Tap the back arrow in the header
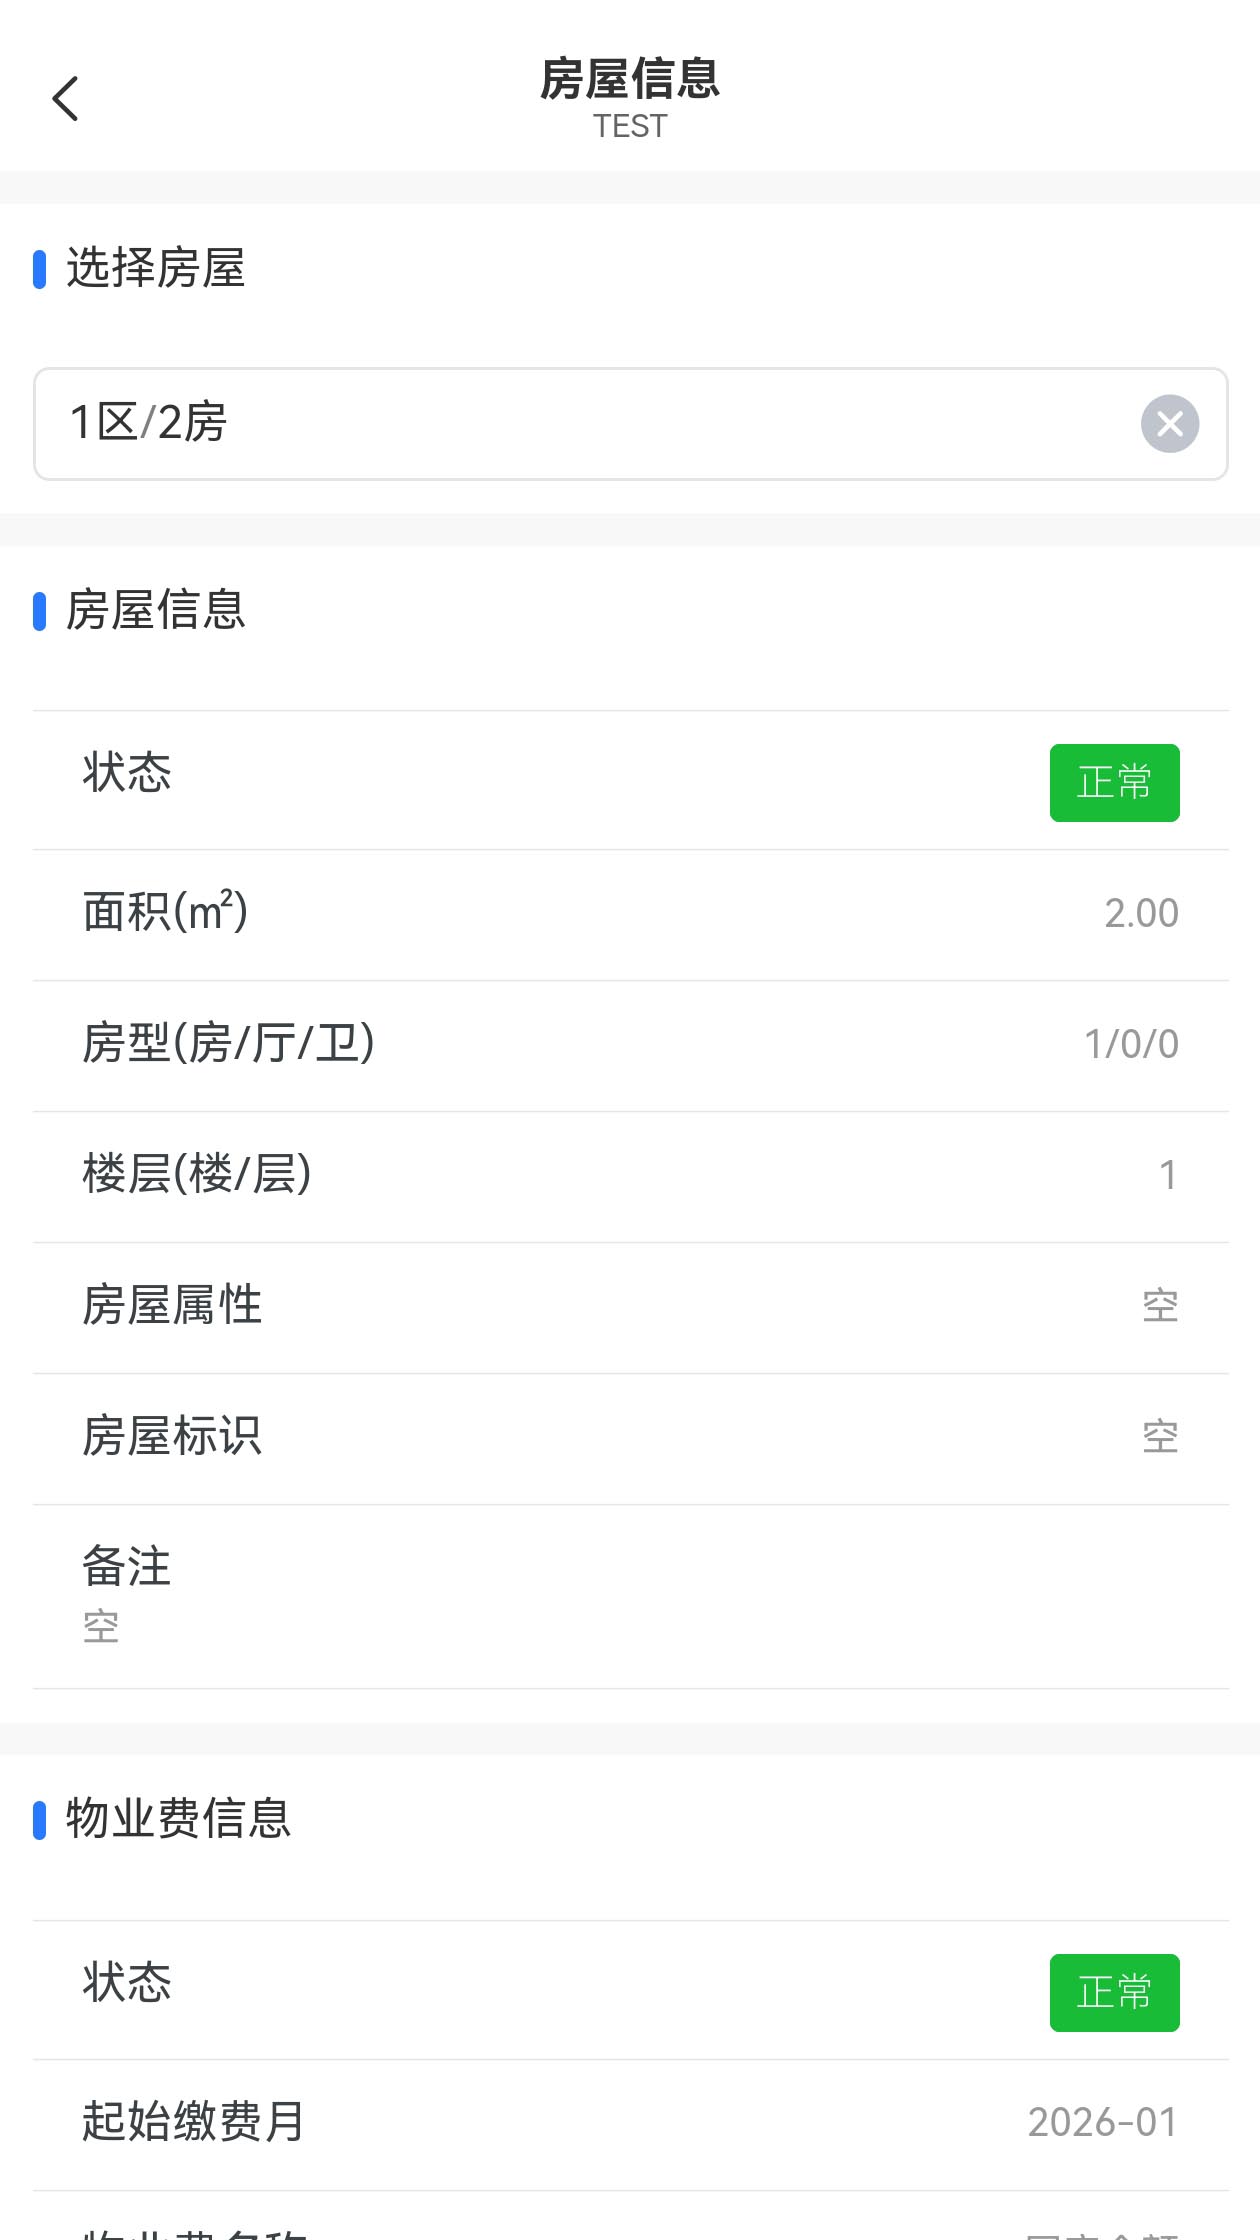1260x2240 pixels. coord(65,99)
